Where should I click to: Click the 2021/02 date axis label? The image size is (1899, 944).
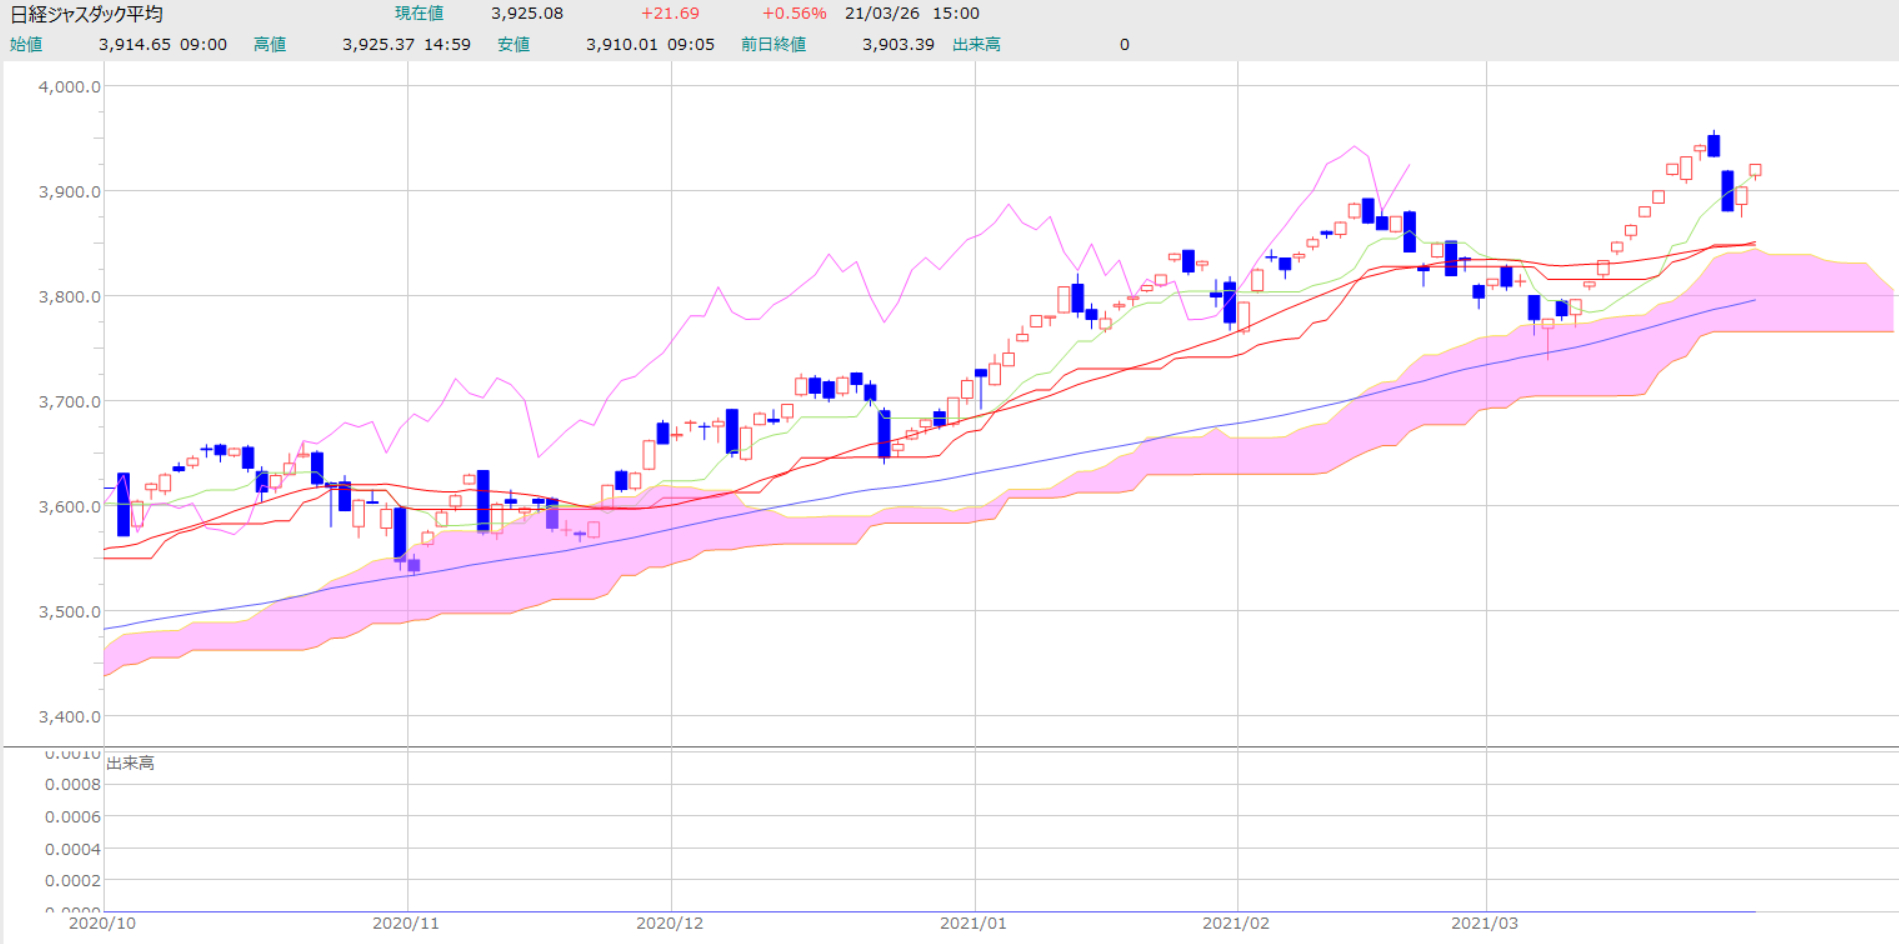click(x=1236, y=923)
